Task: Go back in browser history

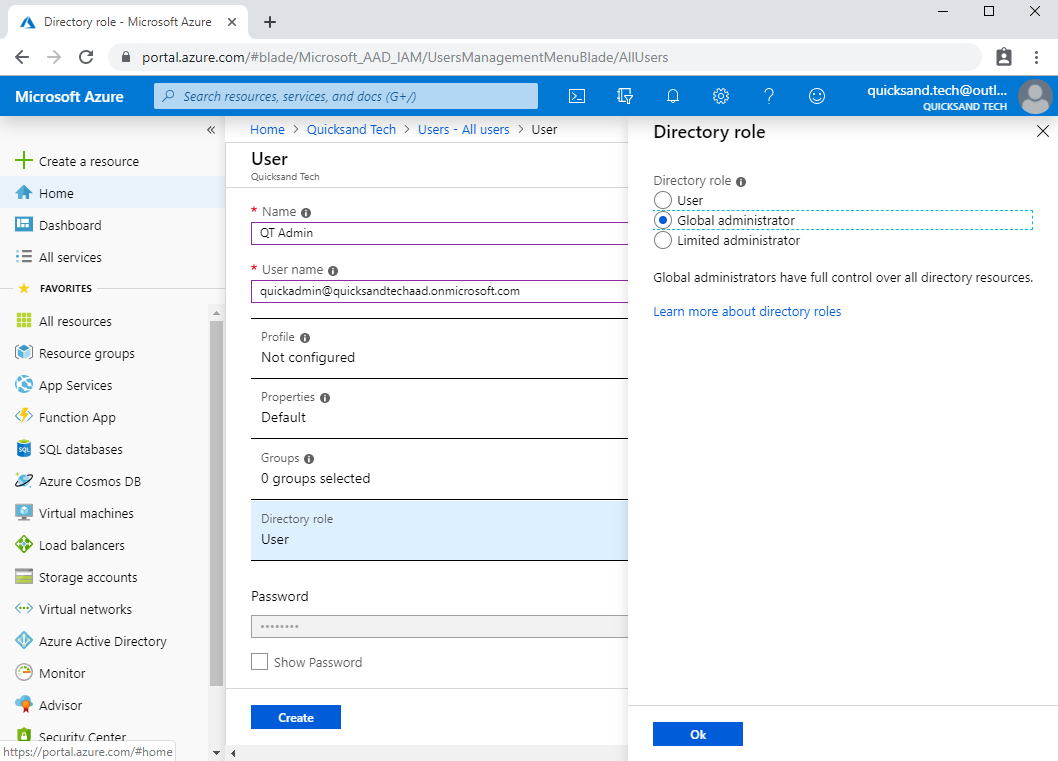Action: 22,57
